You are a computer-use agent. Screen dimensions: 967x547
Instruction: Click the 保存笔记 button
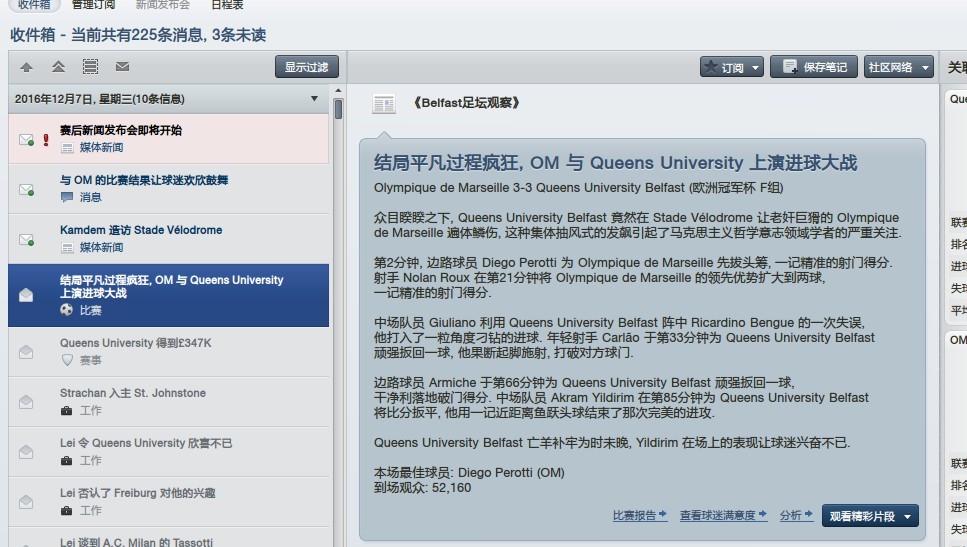(x=814, y=67)
